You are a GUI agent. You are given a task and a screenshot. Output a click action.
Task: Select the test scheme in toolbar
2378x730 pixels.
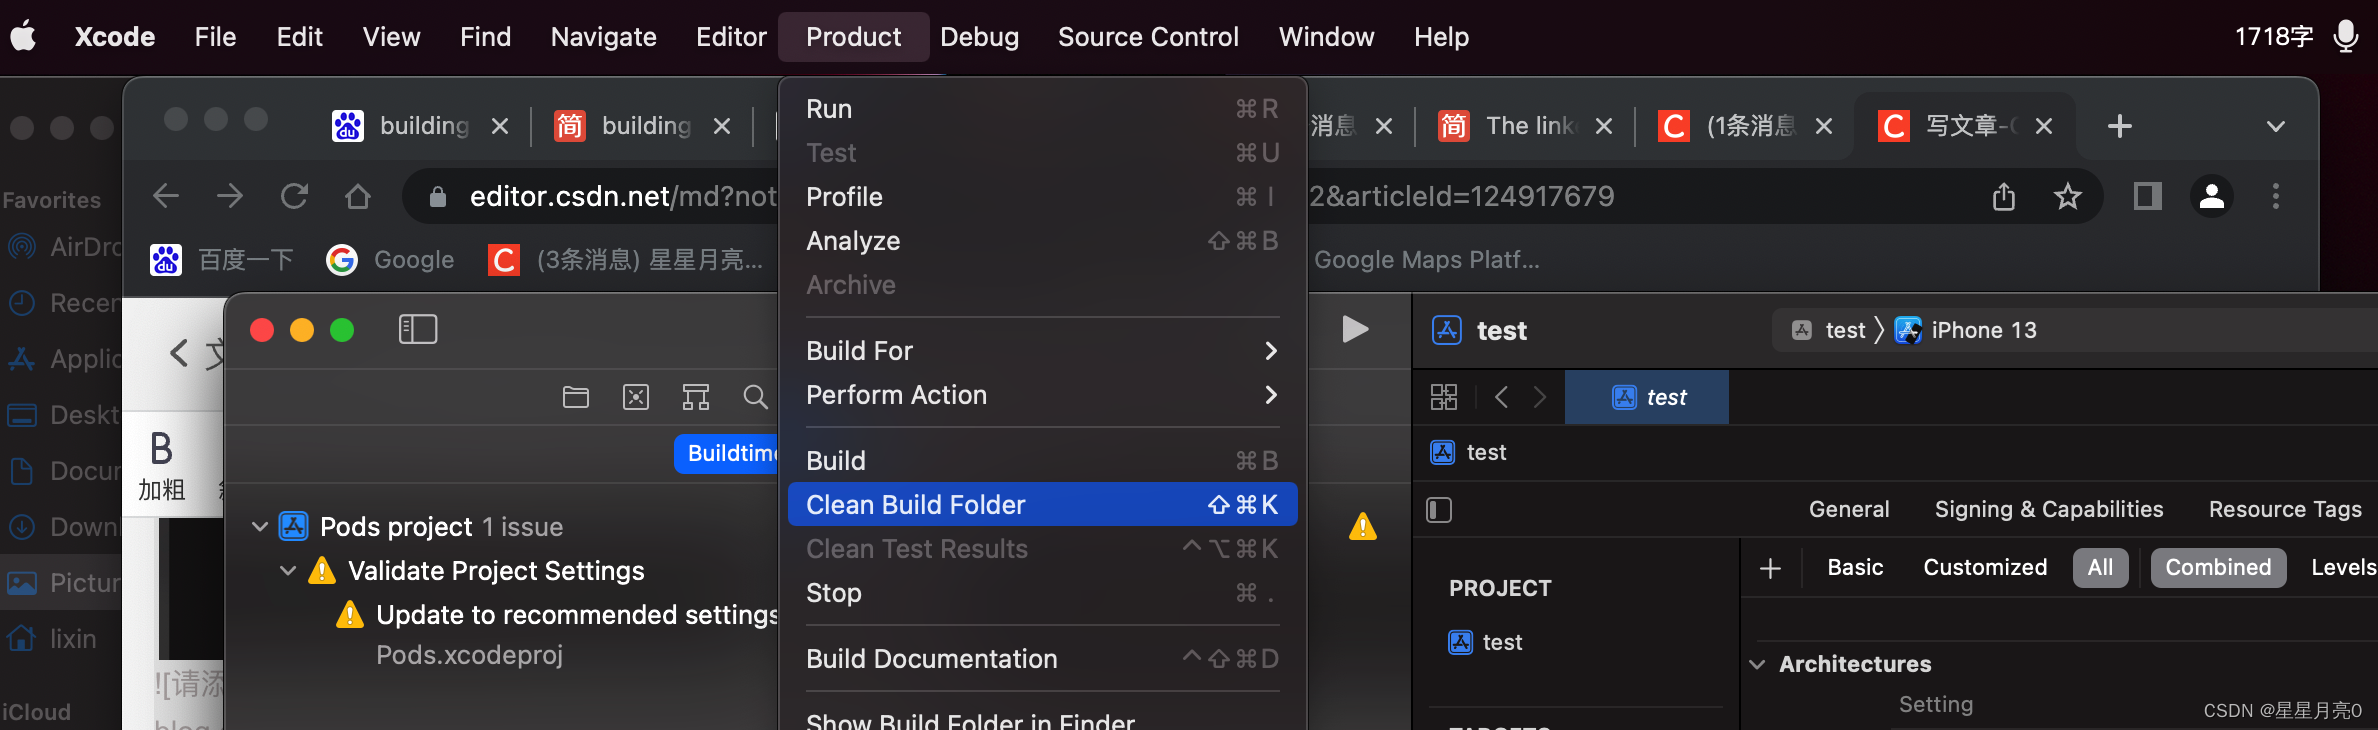coord(1829,330)
